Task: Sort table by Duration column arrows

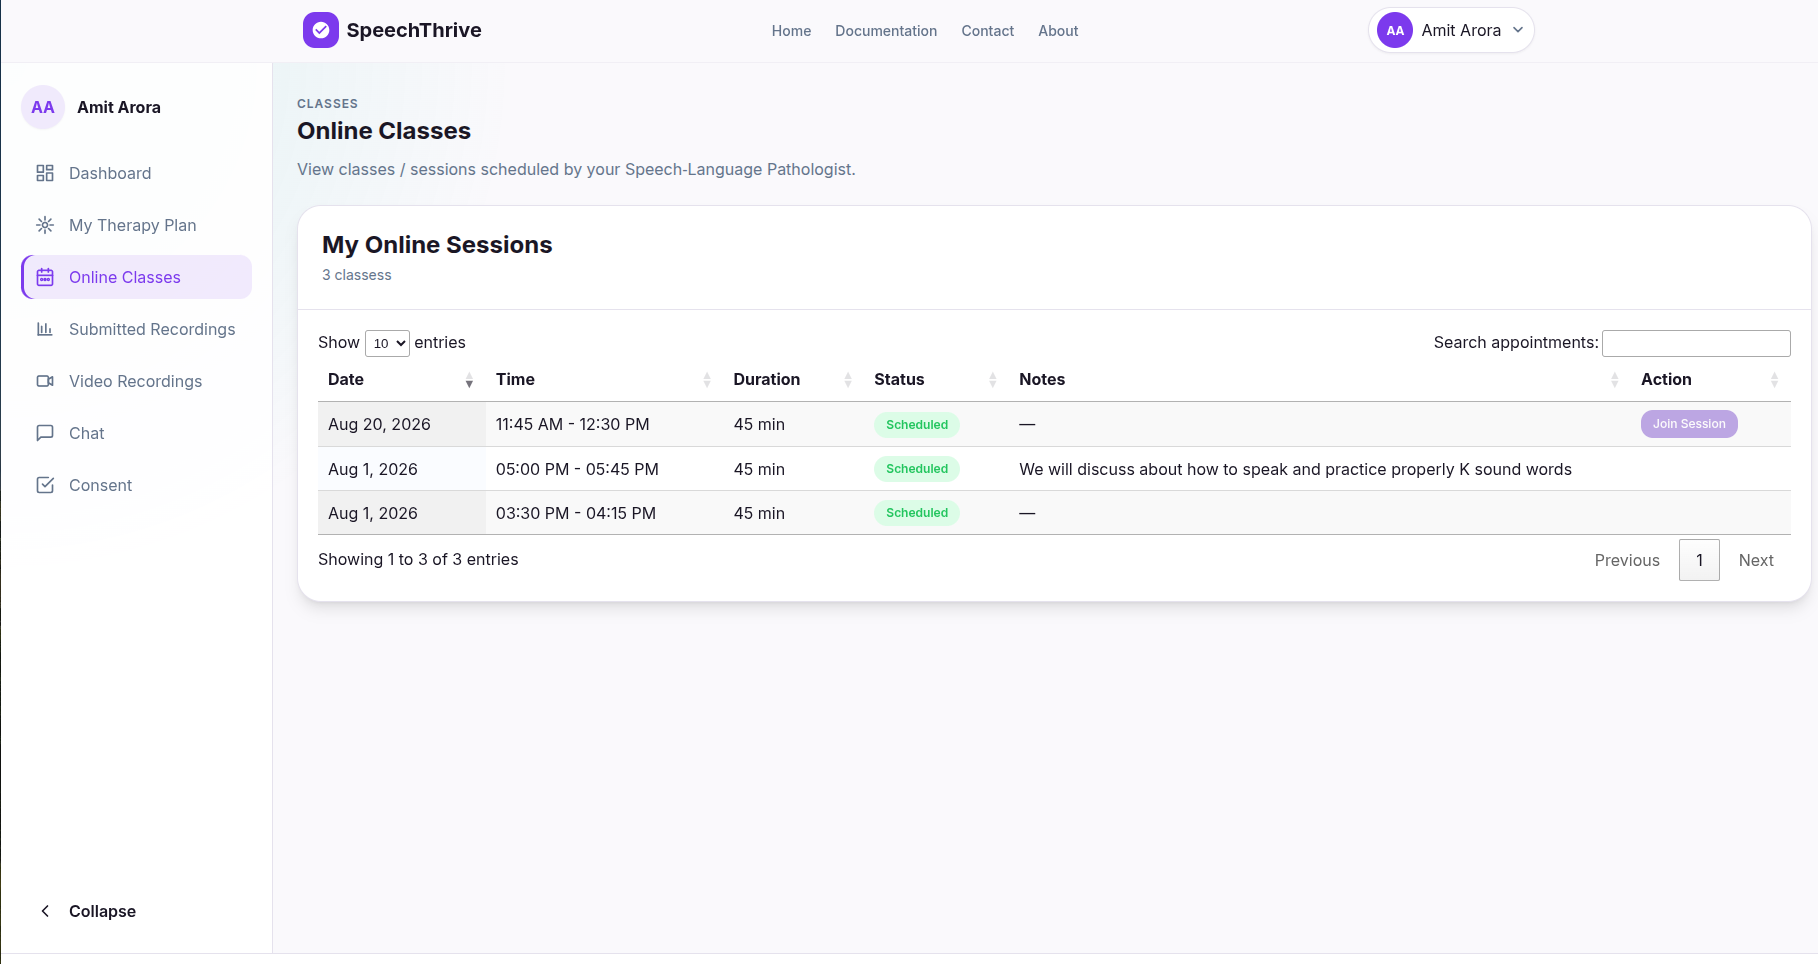Action: [x=848, y=380]
